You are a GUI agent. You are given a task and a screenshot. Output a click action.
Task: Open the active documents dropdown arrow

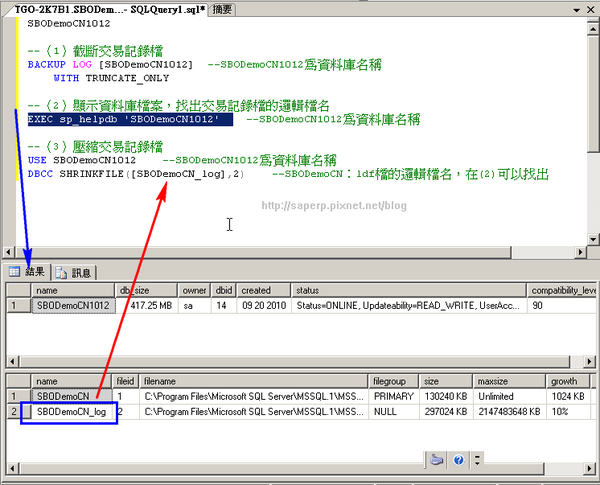(576, 10)
